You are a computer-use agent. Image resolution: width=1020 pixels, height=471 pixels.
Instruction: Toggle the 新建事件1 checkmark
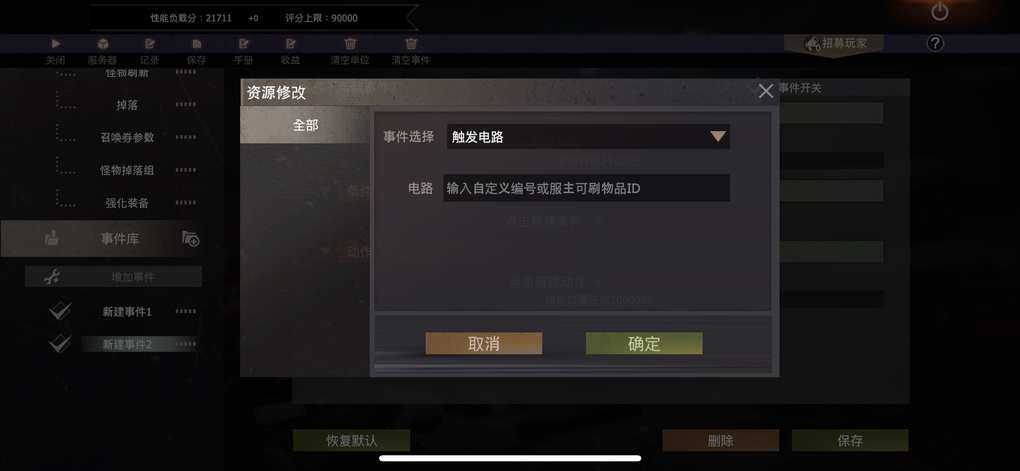pyautogui.click(x=60, y=311)
